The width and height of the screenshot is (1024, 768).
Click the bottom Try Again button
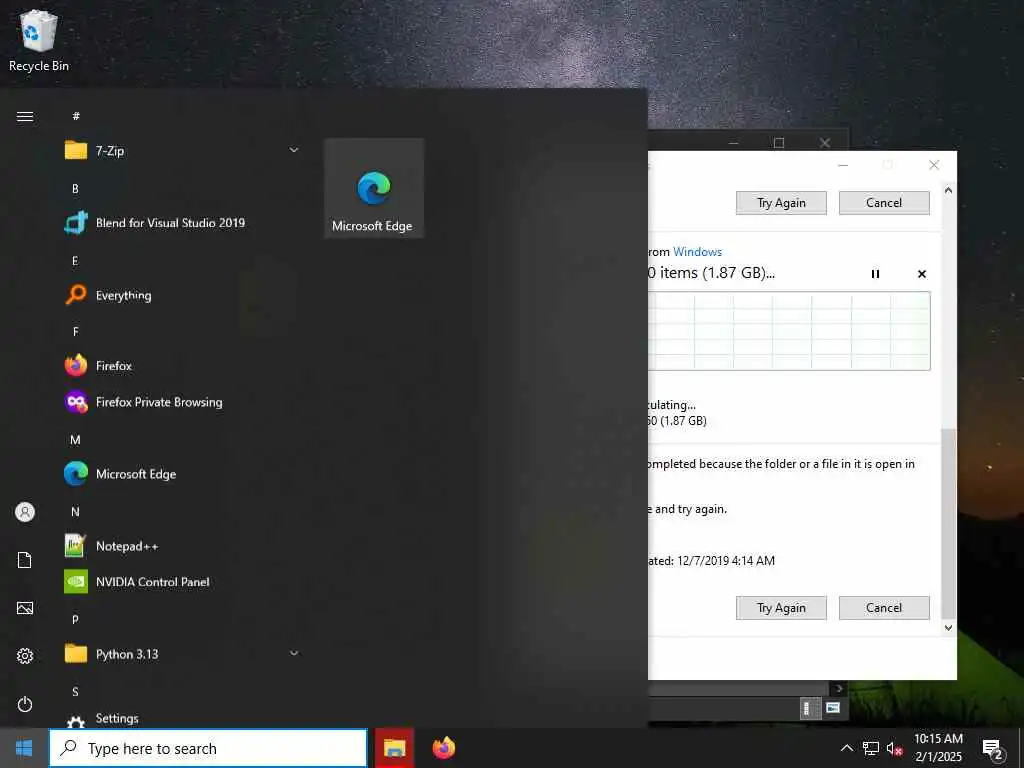[781, 608]
